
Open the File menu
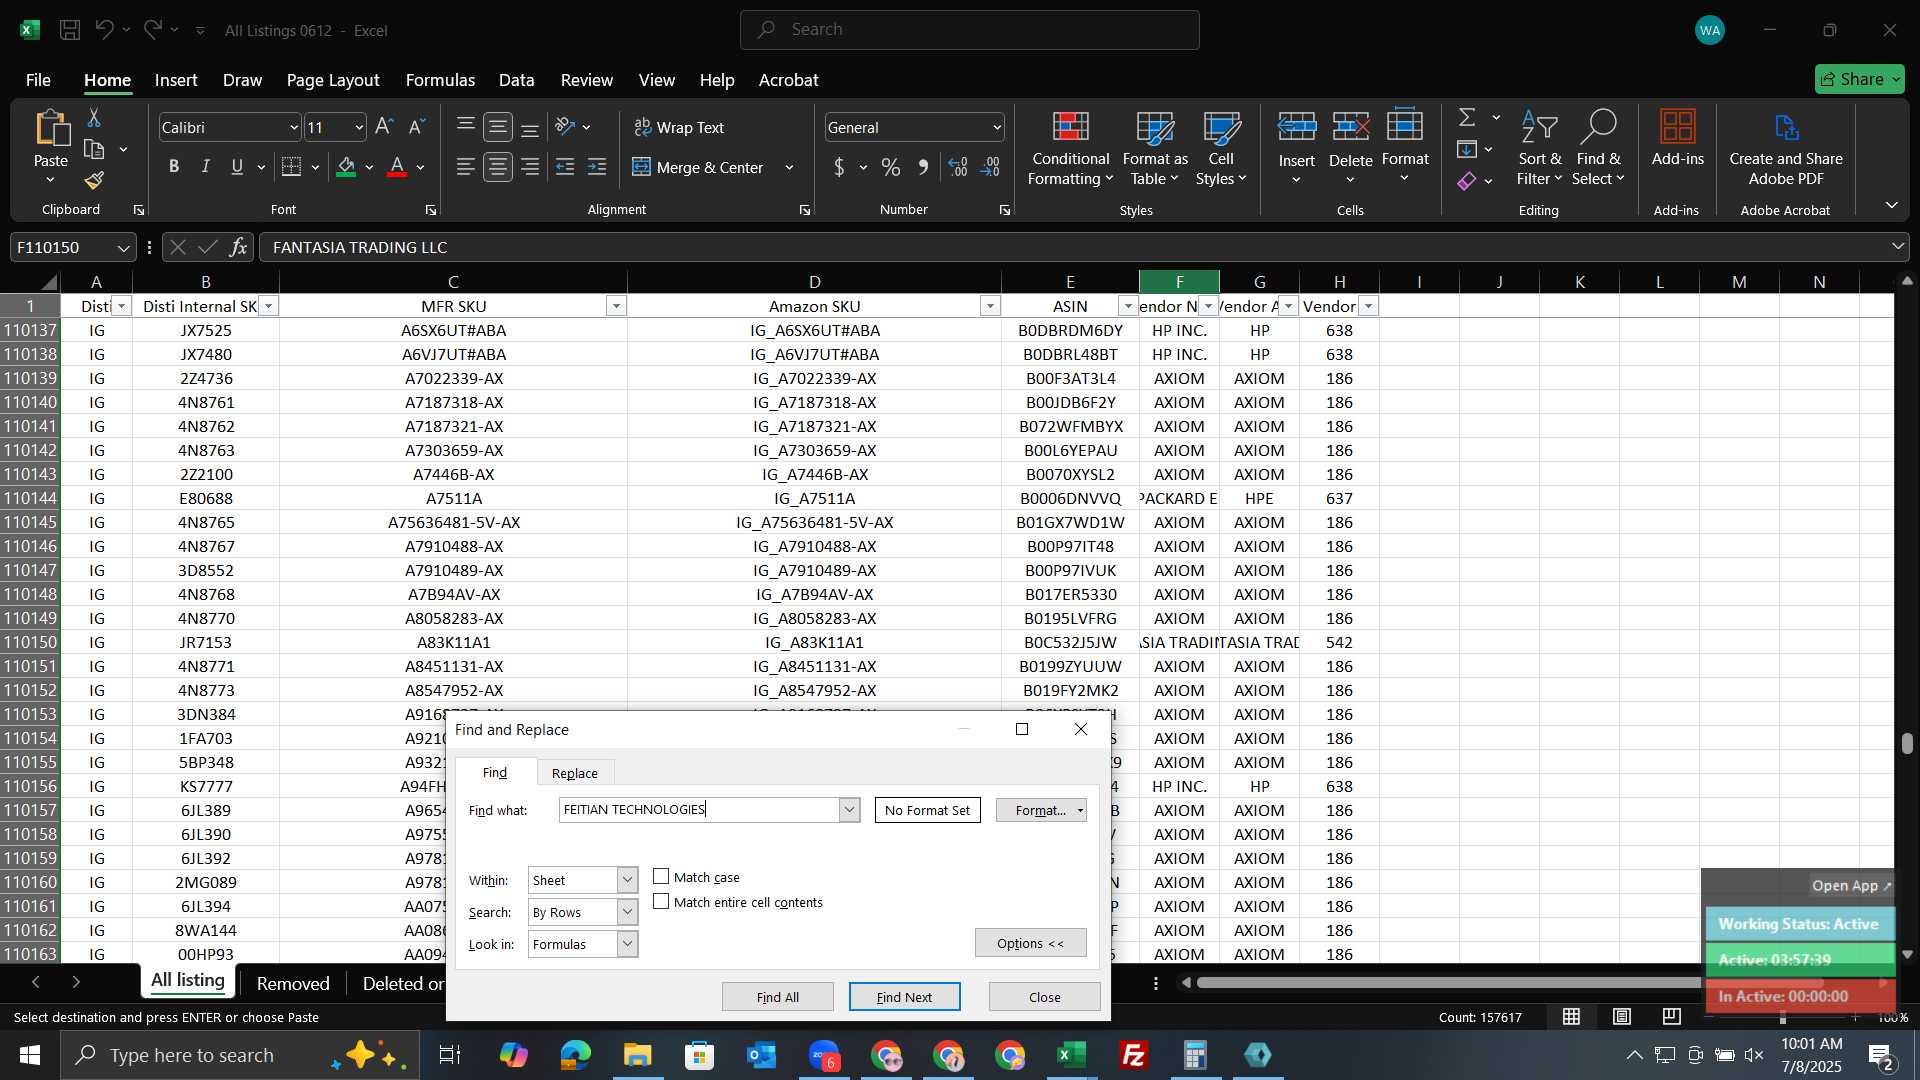tap(38, 80)
